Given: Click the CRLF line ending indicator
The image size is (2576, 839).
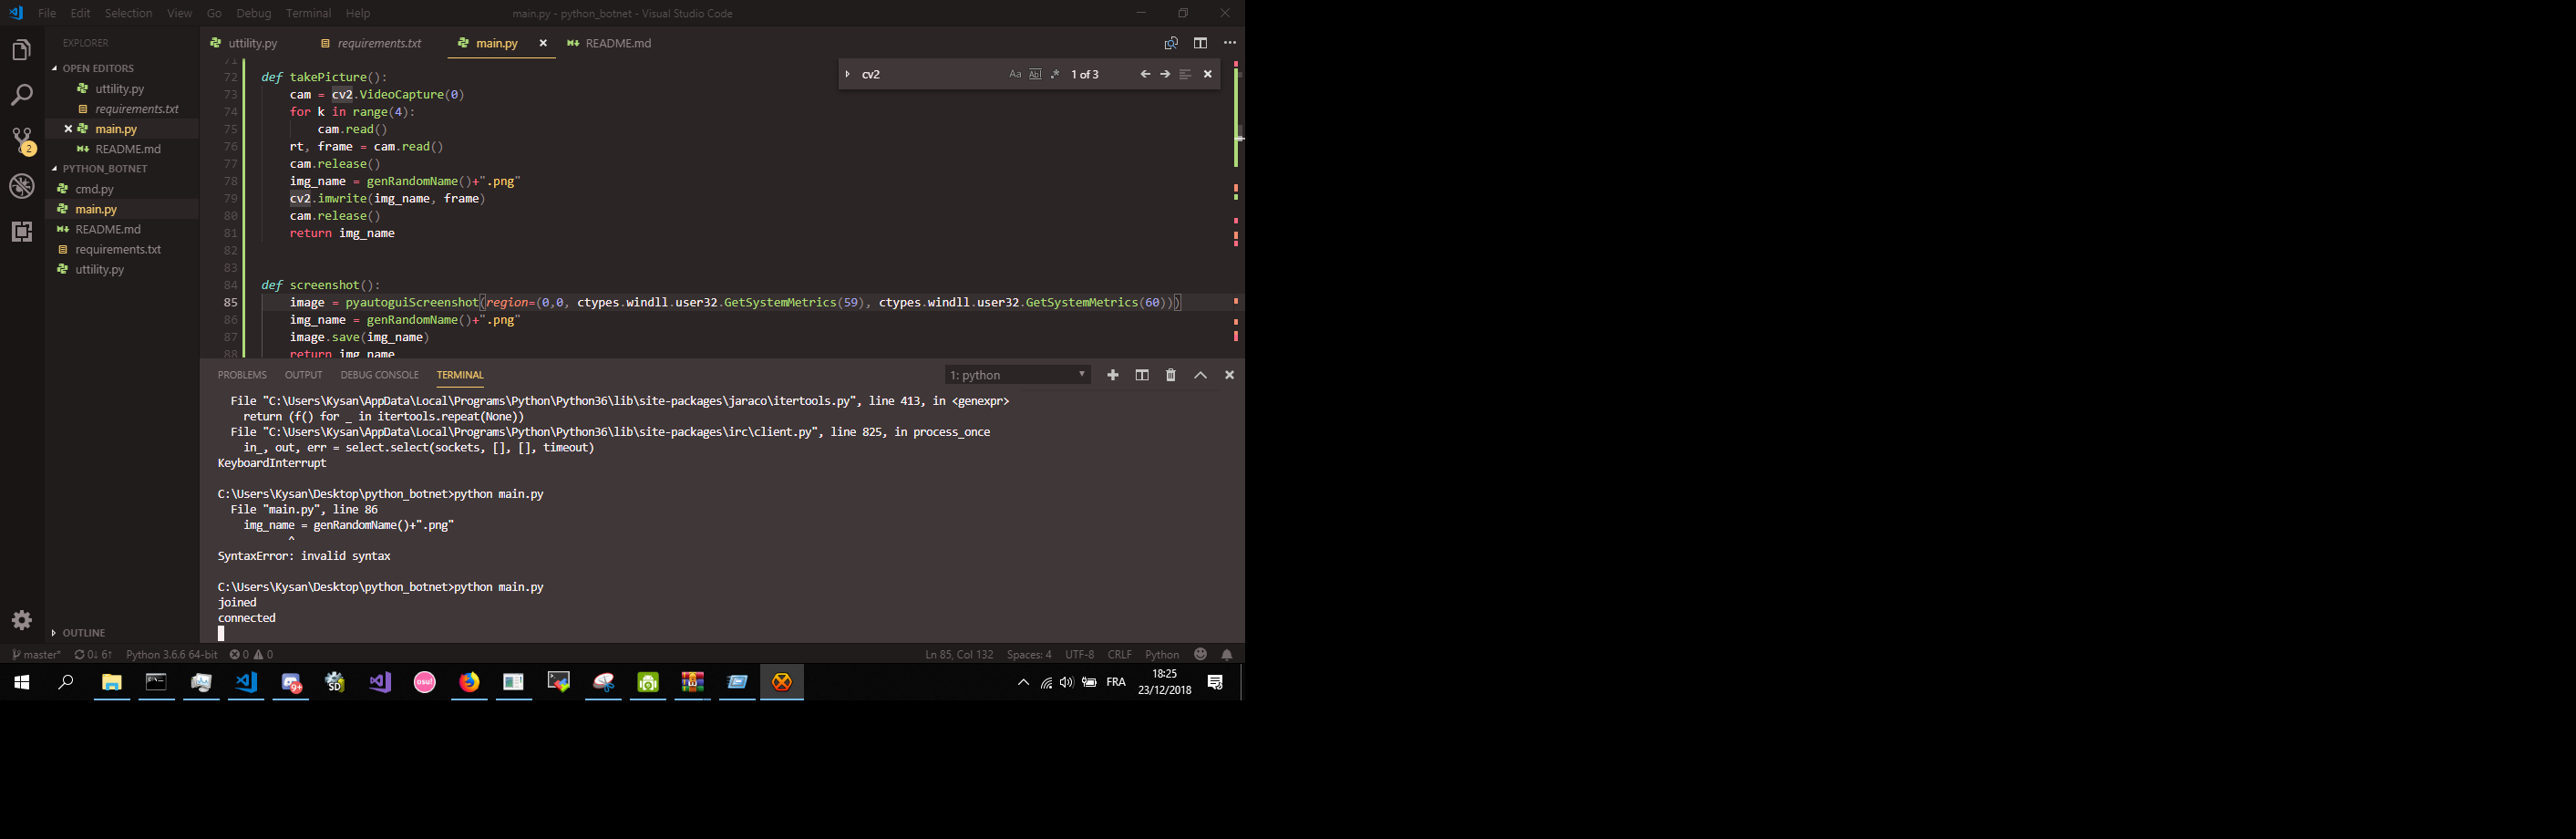Looking at the screenshot, I should (x=1119, y=654).
